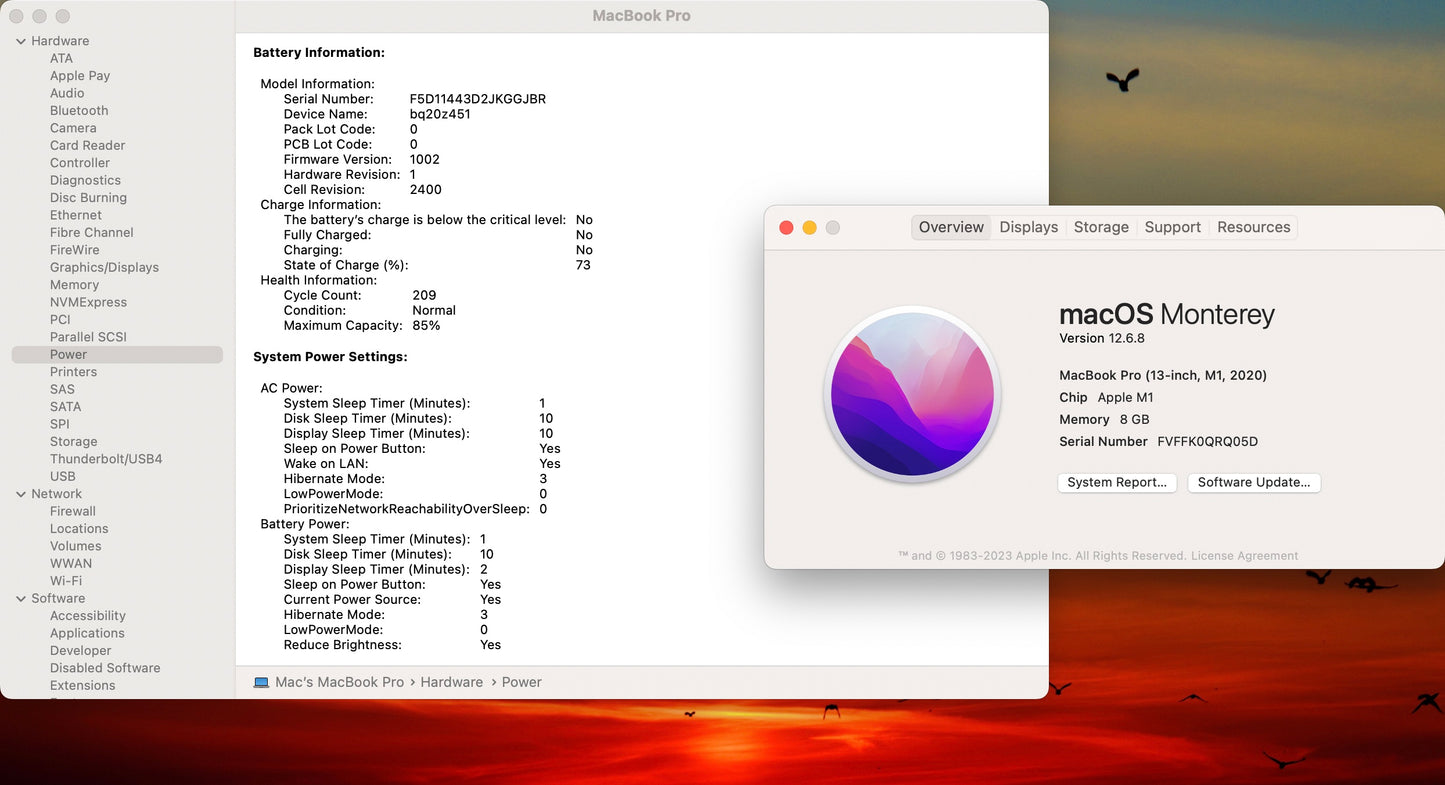Select SAS in the sidebar
This screenshot has height=785, width=1445.
coord(62,389)
